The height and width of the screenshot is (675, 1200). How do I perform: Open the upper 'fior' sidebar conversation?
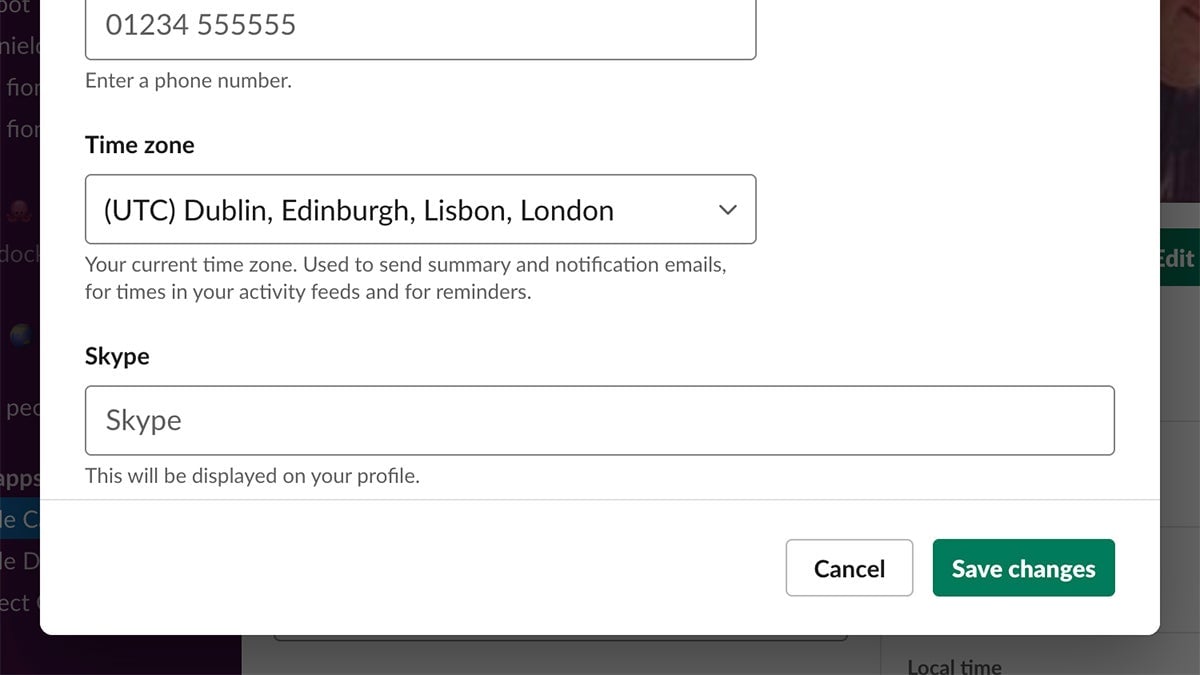(22, 87)
